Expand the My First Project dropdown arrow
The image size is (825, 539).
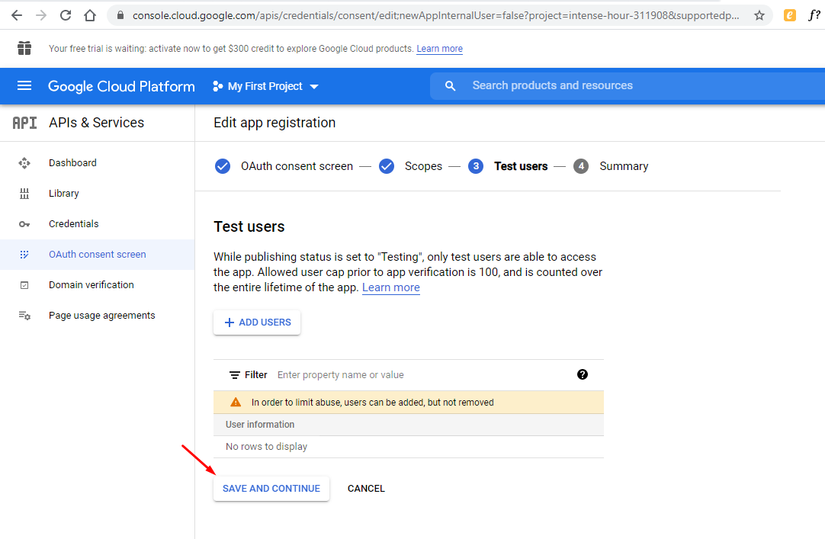coord(314,87)
